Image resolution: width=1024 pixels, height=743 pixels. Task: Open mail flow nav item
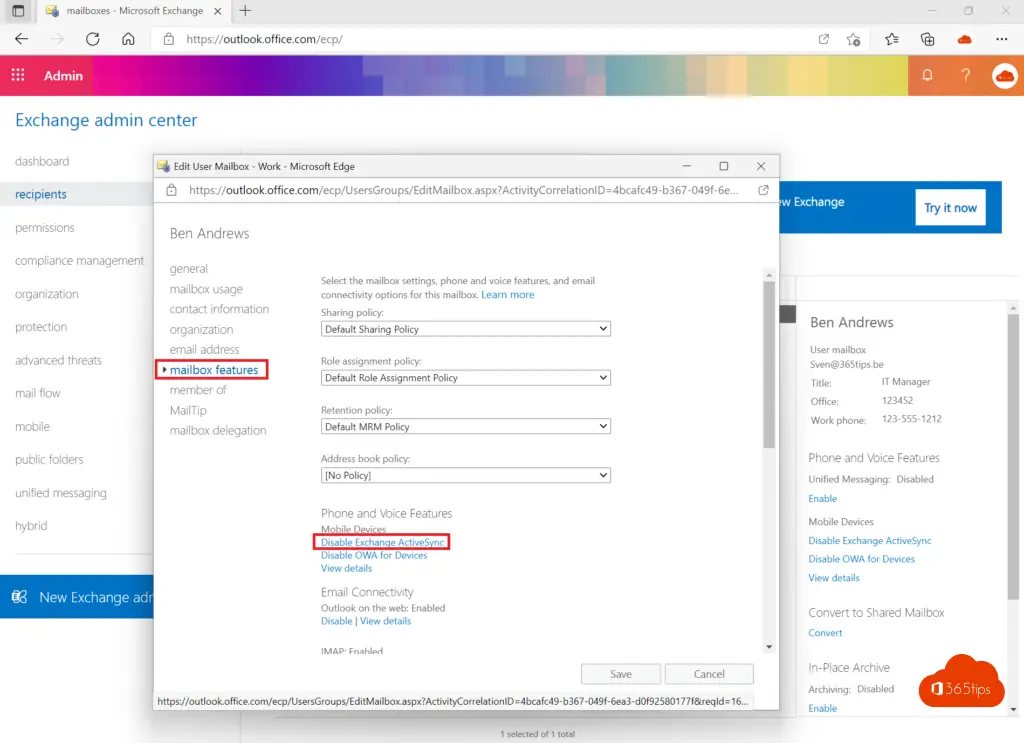point(37,393)
